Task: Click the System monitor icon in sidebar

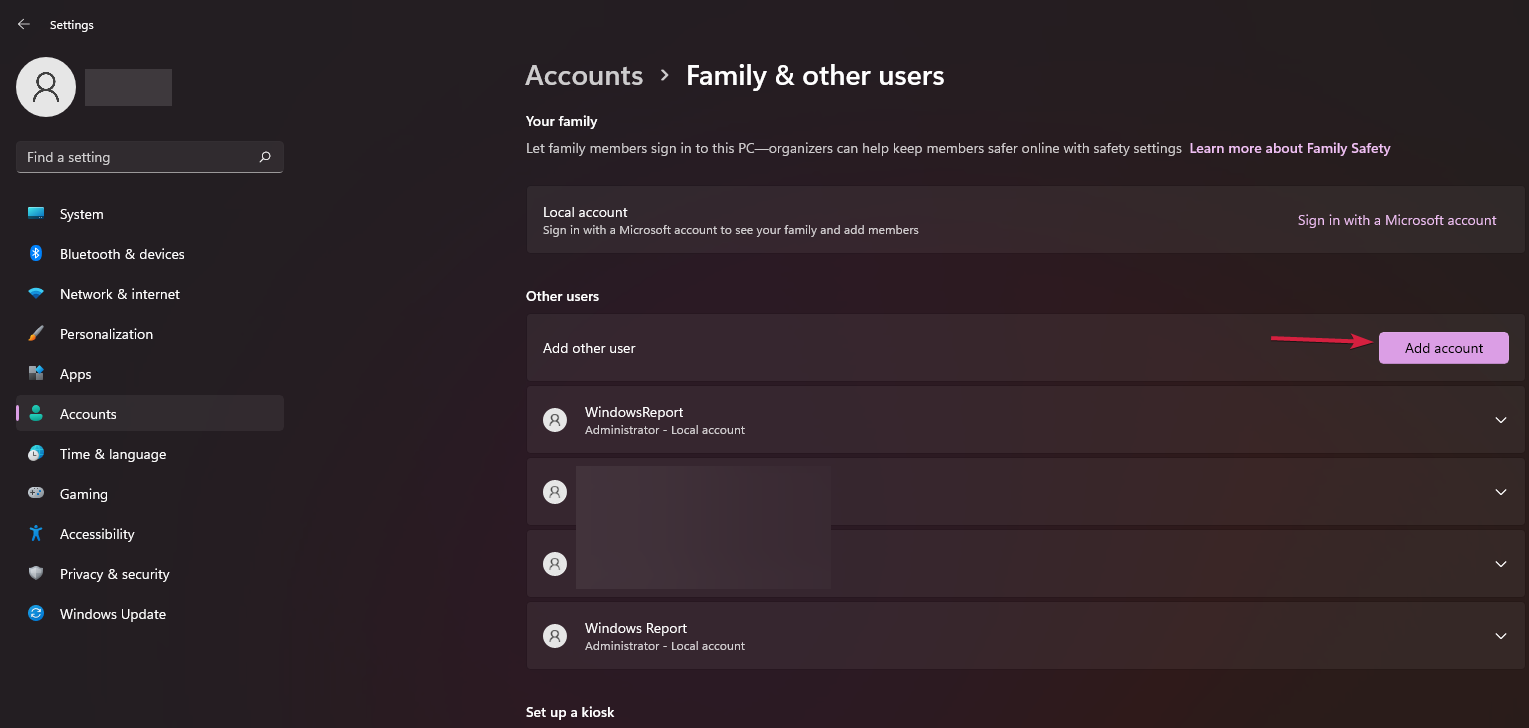Action: pyautogui.click(x=36, y=214)
